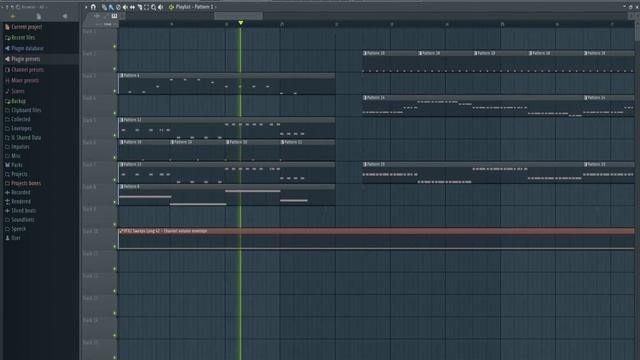Click the Projects folder icon
Image resolution: width=640 pixels, height=360 pixels.
point(7,174)
